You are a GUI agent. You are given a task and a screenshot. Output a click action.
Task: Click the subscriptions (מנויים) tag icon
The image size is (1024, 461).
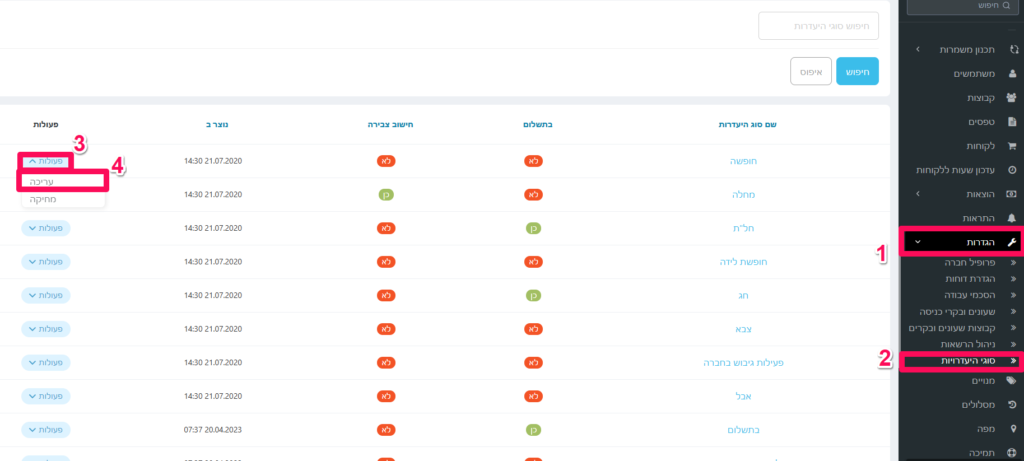click(x=1012, y=381)
